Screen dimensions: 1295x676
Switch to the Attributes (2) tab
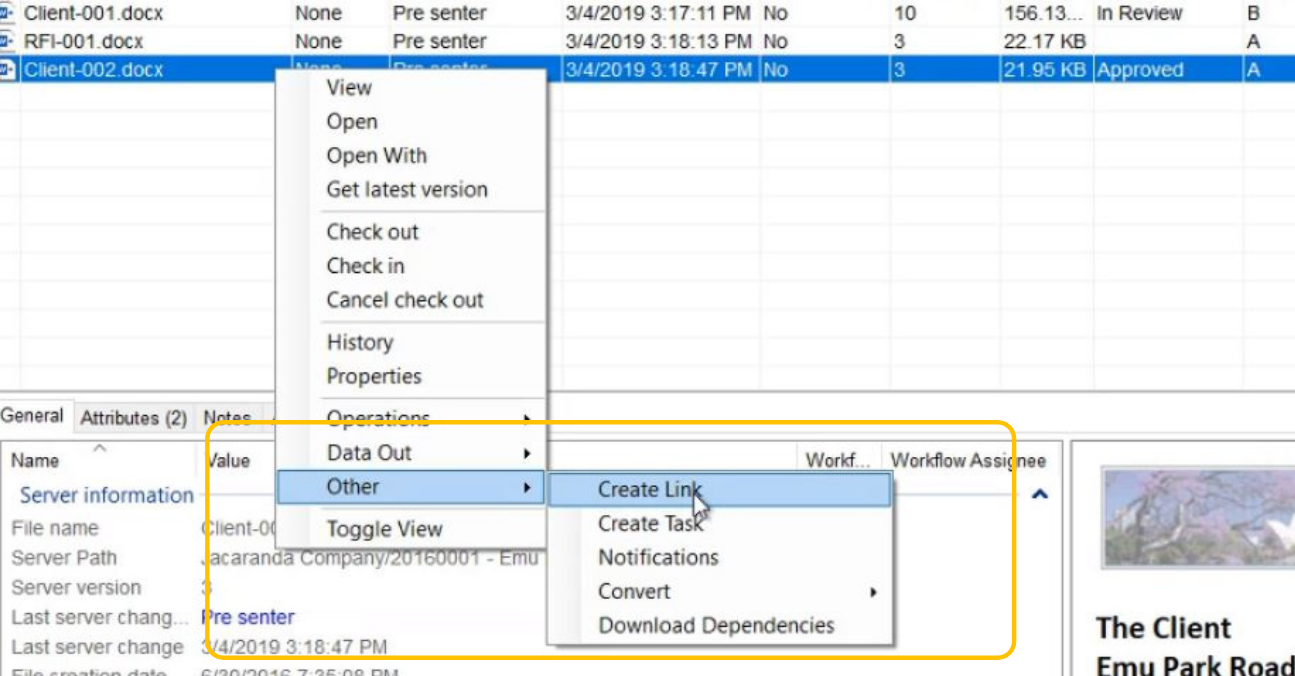(x=133, y=418)
